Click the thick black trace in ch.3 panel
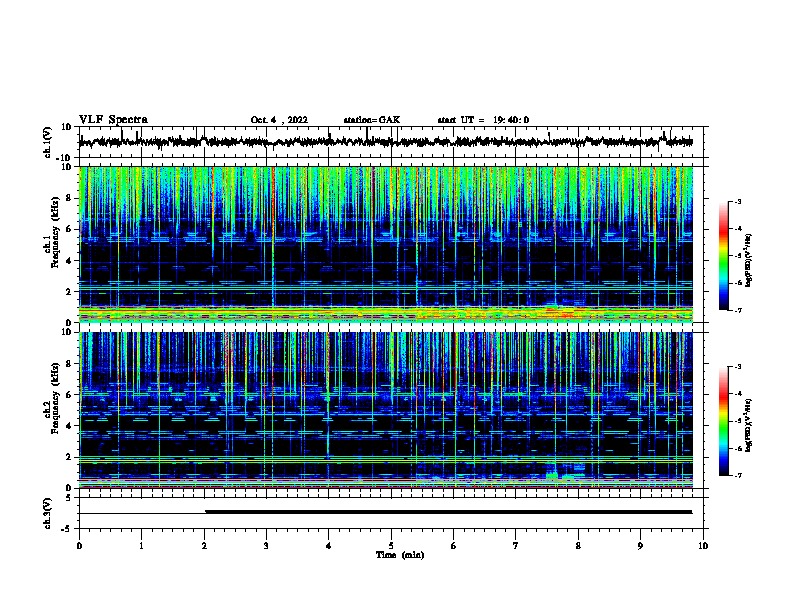Image resolution: width=792 pixels, height=612 pixels. point(449,512)
